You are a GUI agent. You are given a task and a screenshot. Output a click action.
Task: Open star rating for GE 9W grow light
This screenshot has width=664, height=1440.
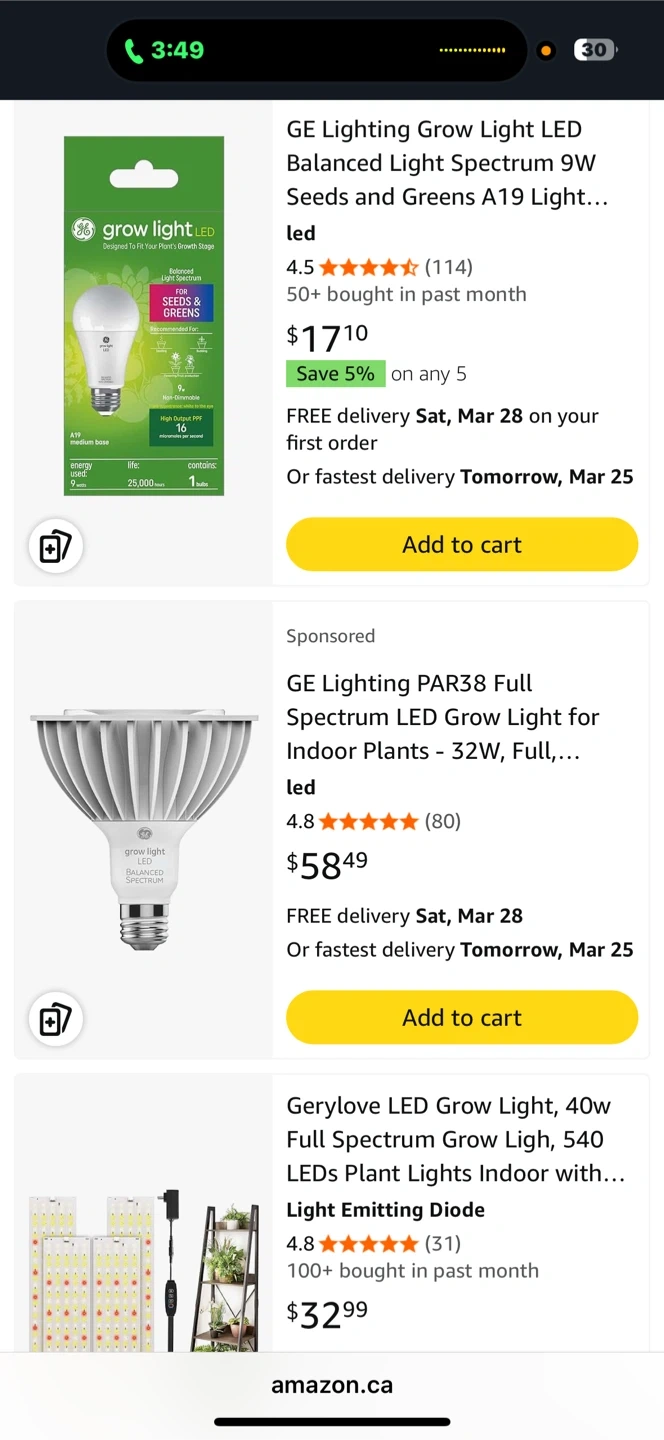point(368,267)
